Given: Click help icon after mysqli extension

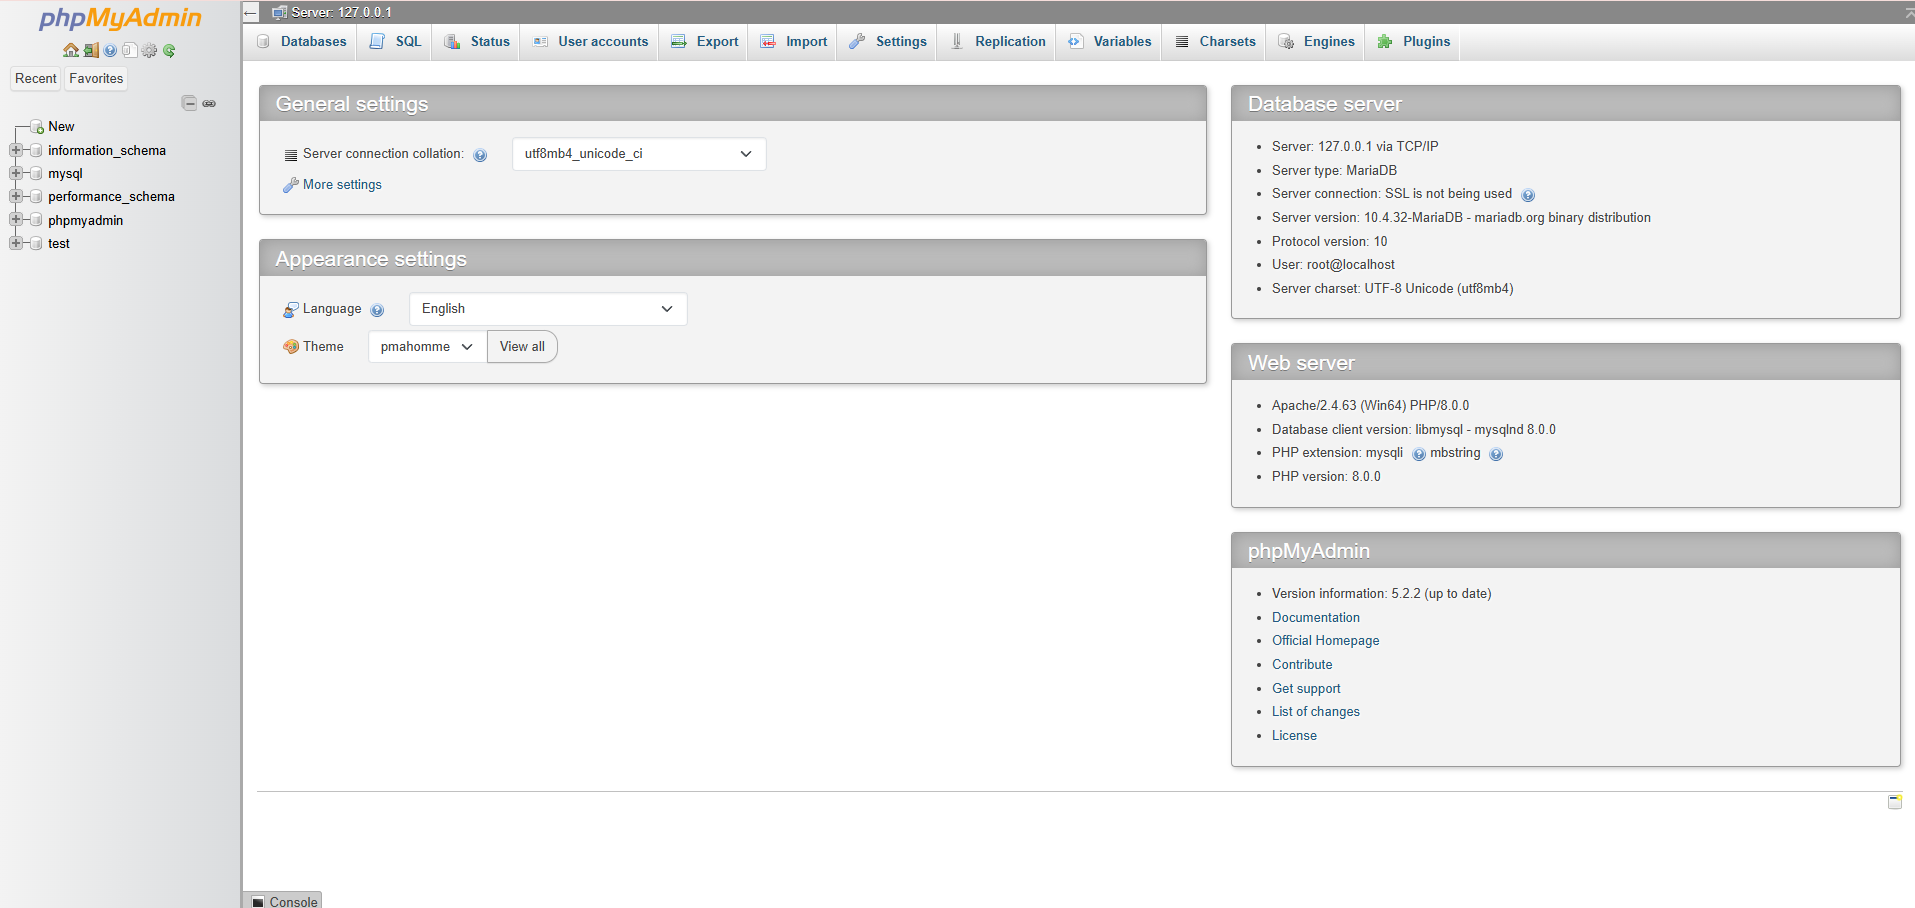Looking at the screenshot, I should [1419, 454].
